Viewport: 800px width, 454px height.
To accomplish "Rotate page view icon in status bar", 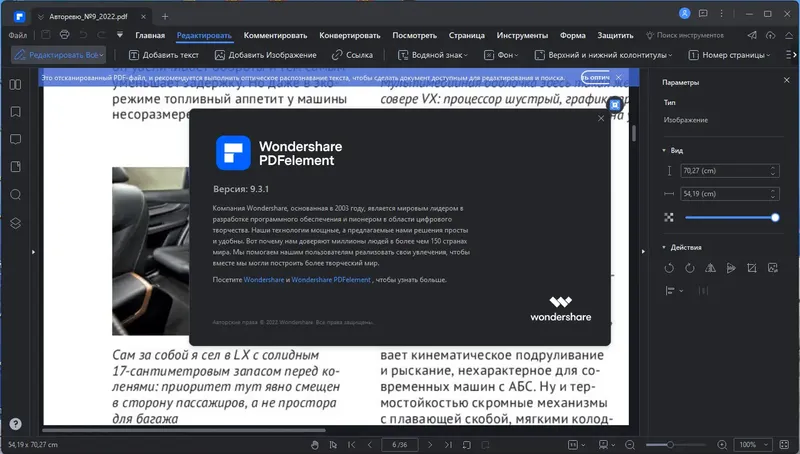I will click(x=467, y=445).
